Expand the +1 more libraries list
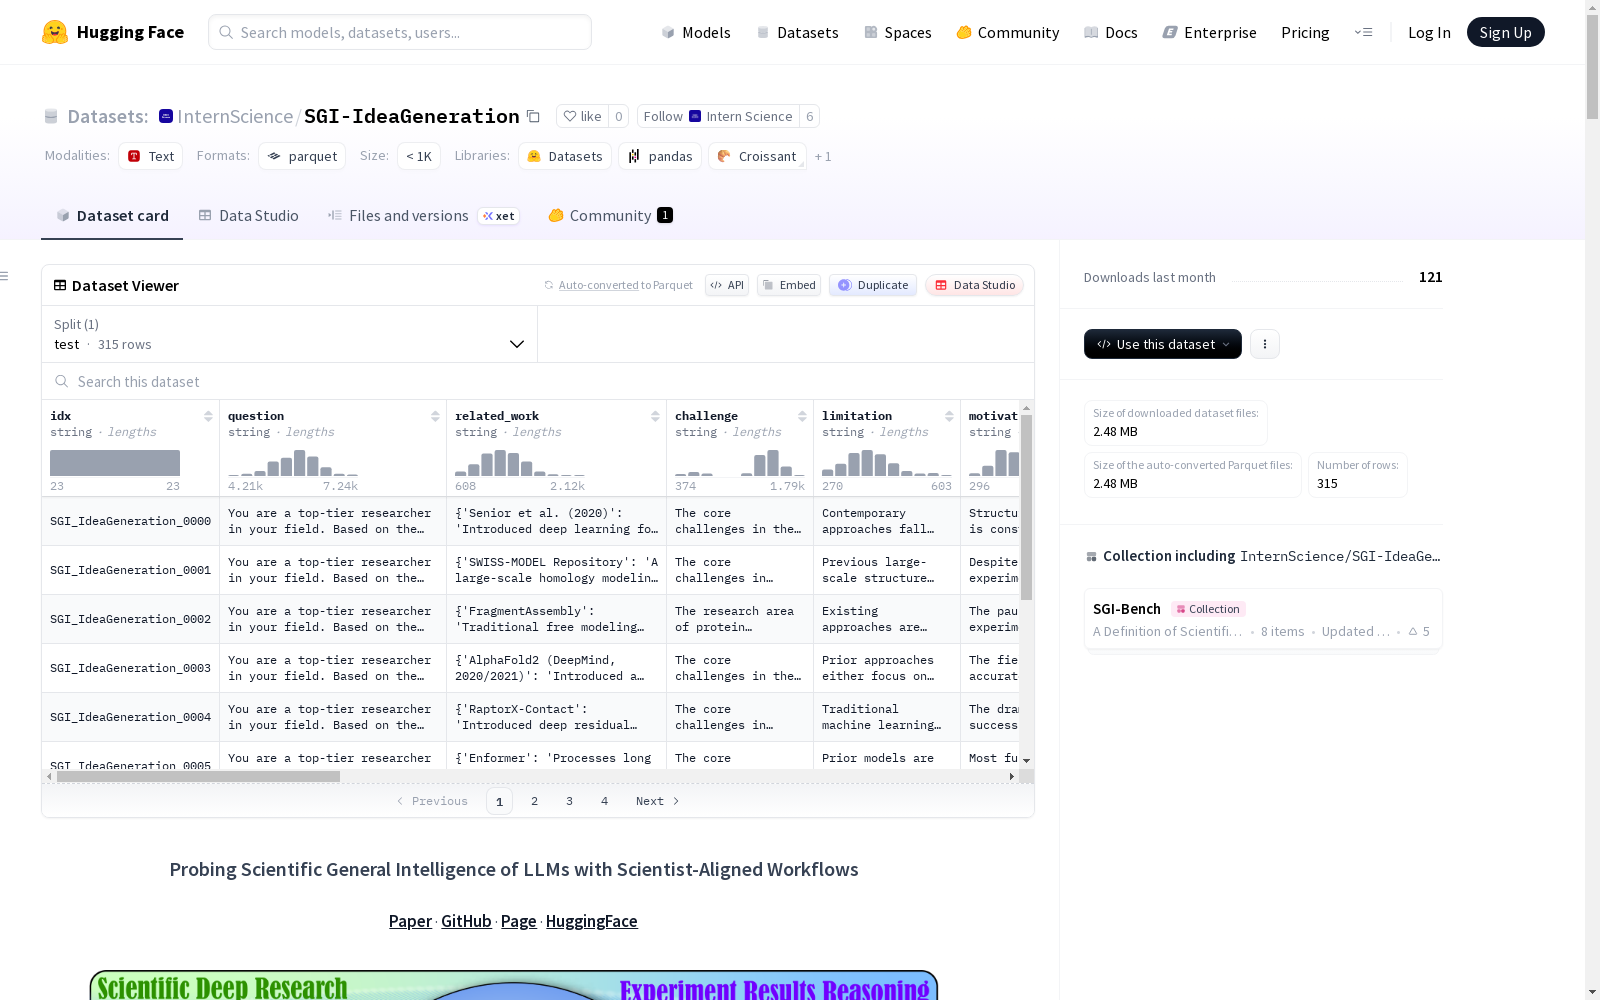1600x1000 pixels. pos(823,156)
